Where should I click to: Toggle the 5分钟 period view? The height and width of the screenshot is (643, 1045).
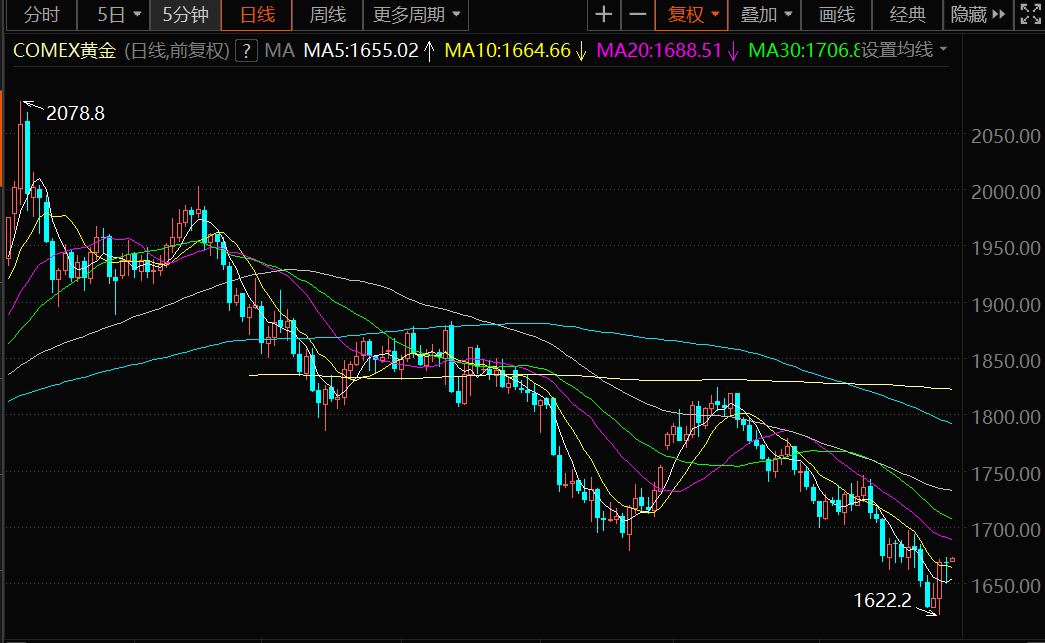185,15
